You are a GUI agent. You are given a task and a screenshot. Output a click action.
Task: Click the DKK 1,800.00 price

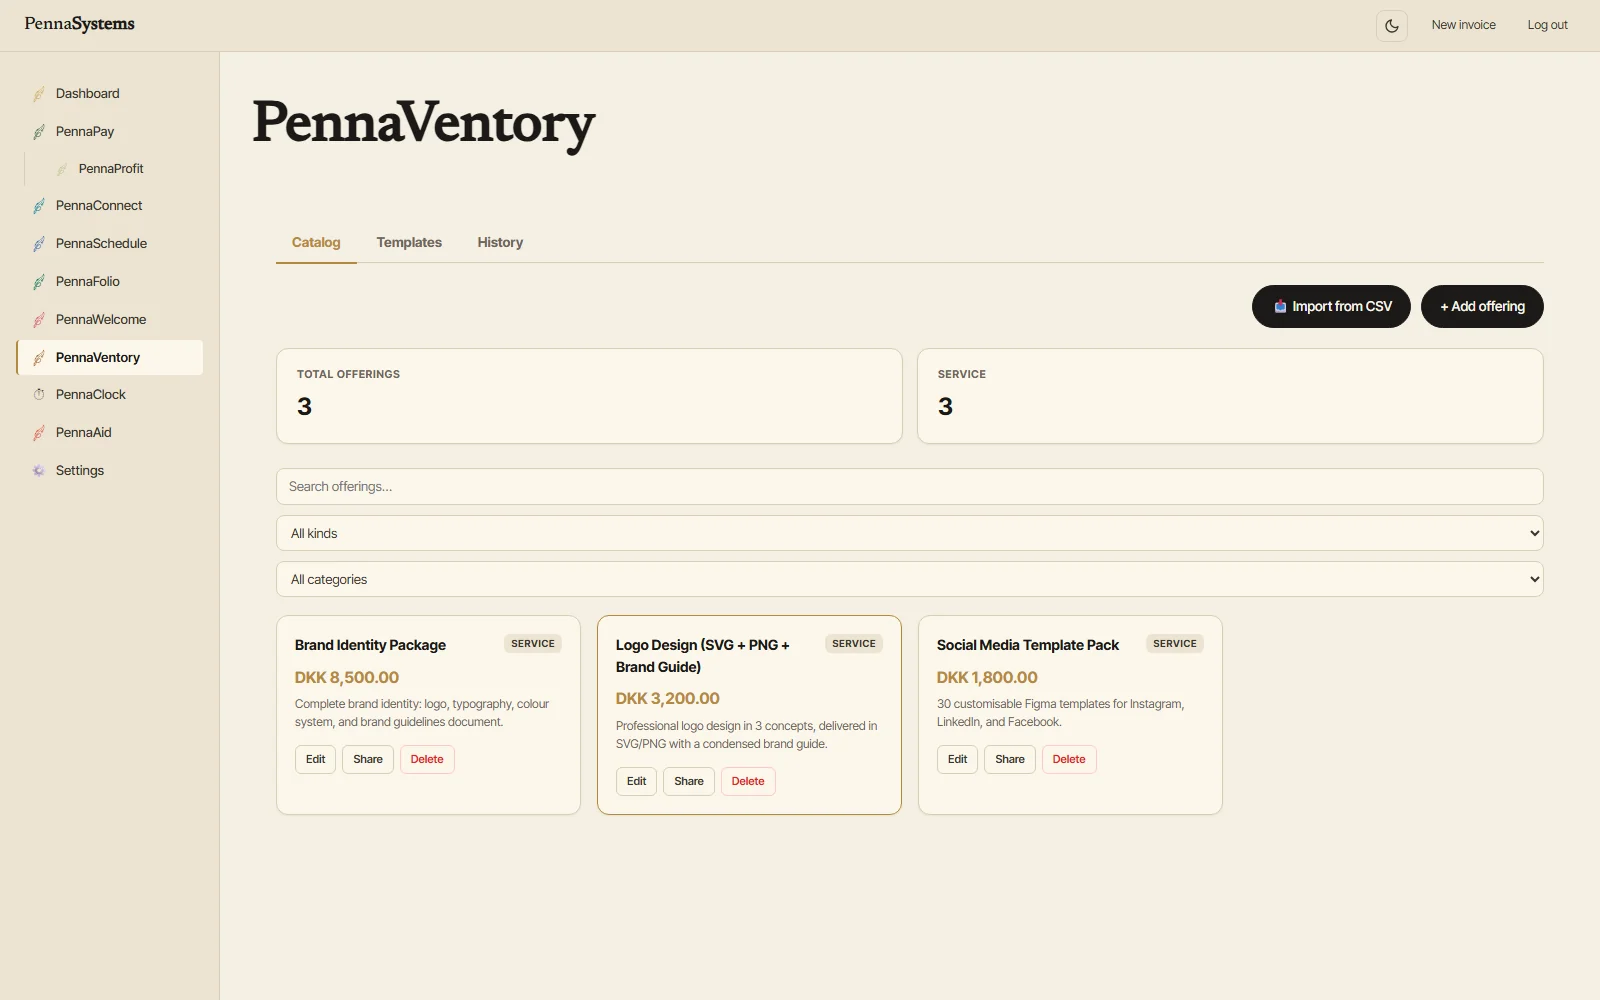pyautogui.click(x=987, y=678)
